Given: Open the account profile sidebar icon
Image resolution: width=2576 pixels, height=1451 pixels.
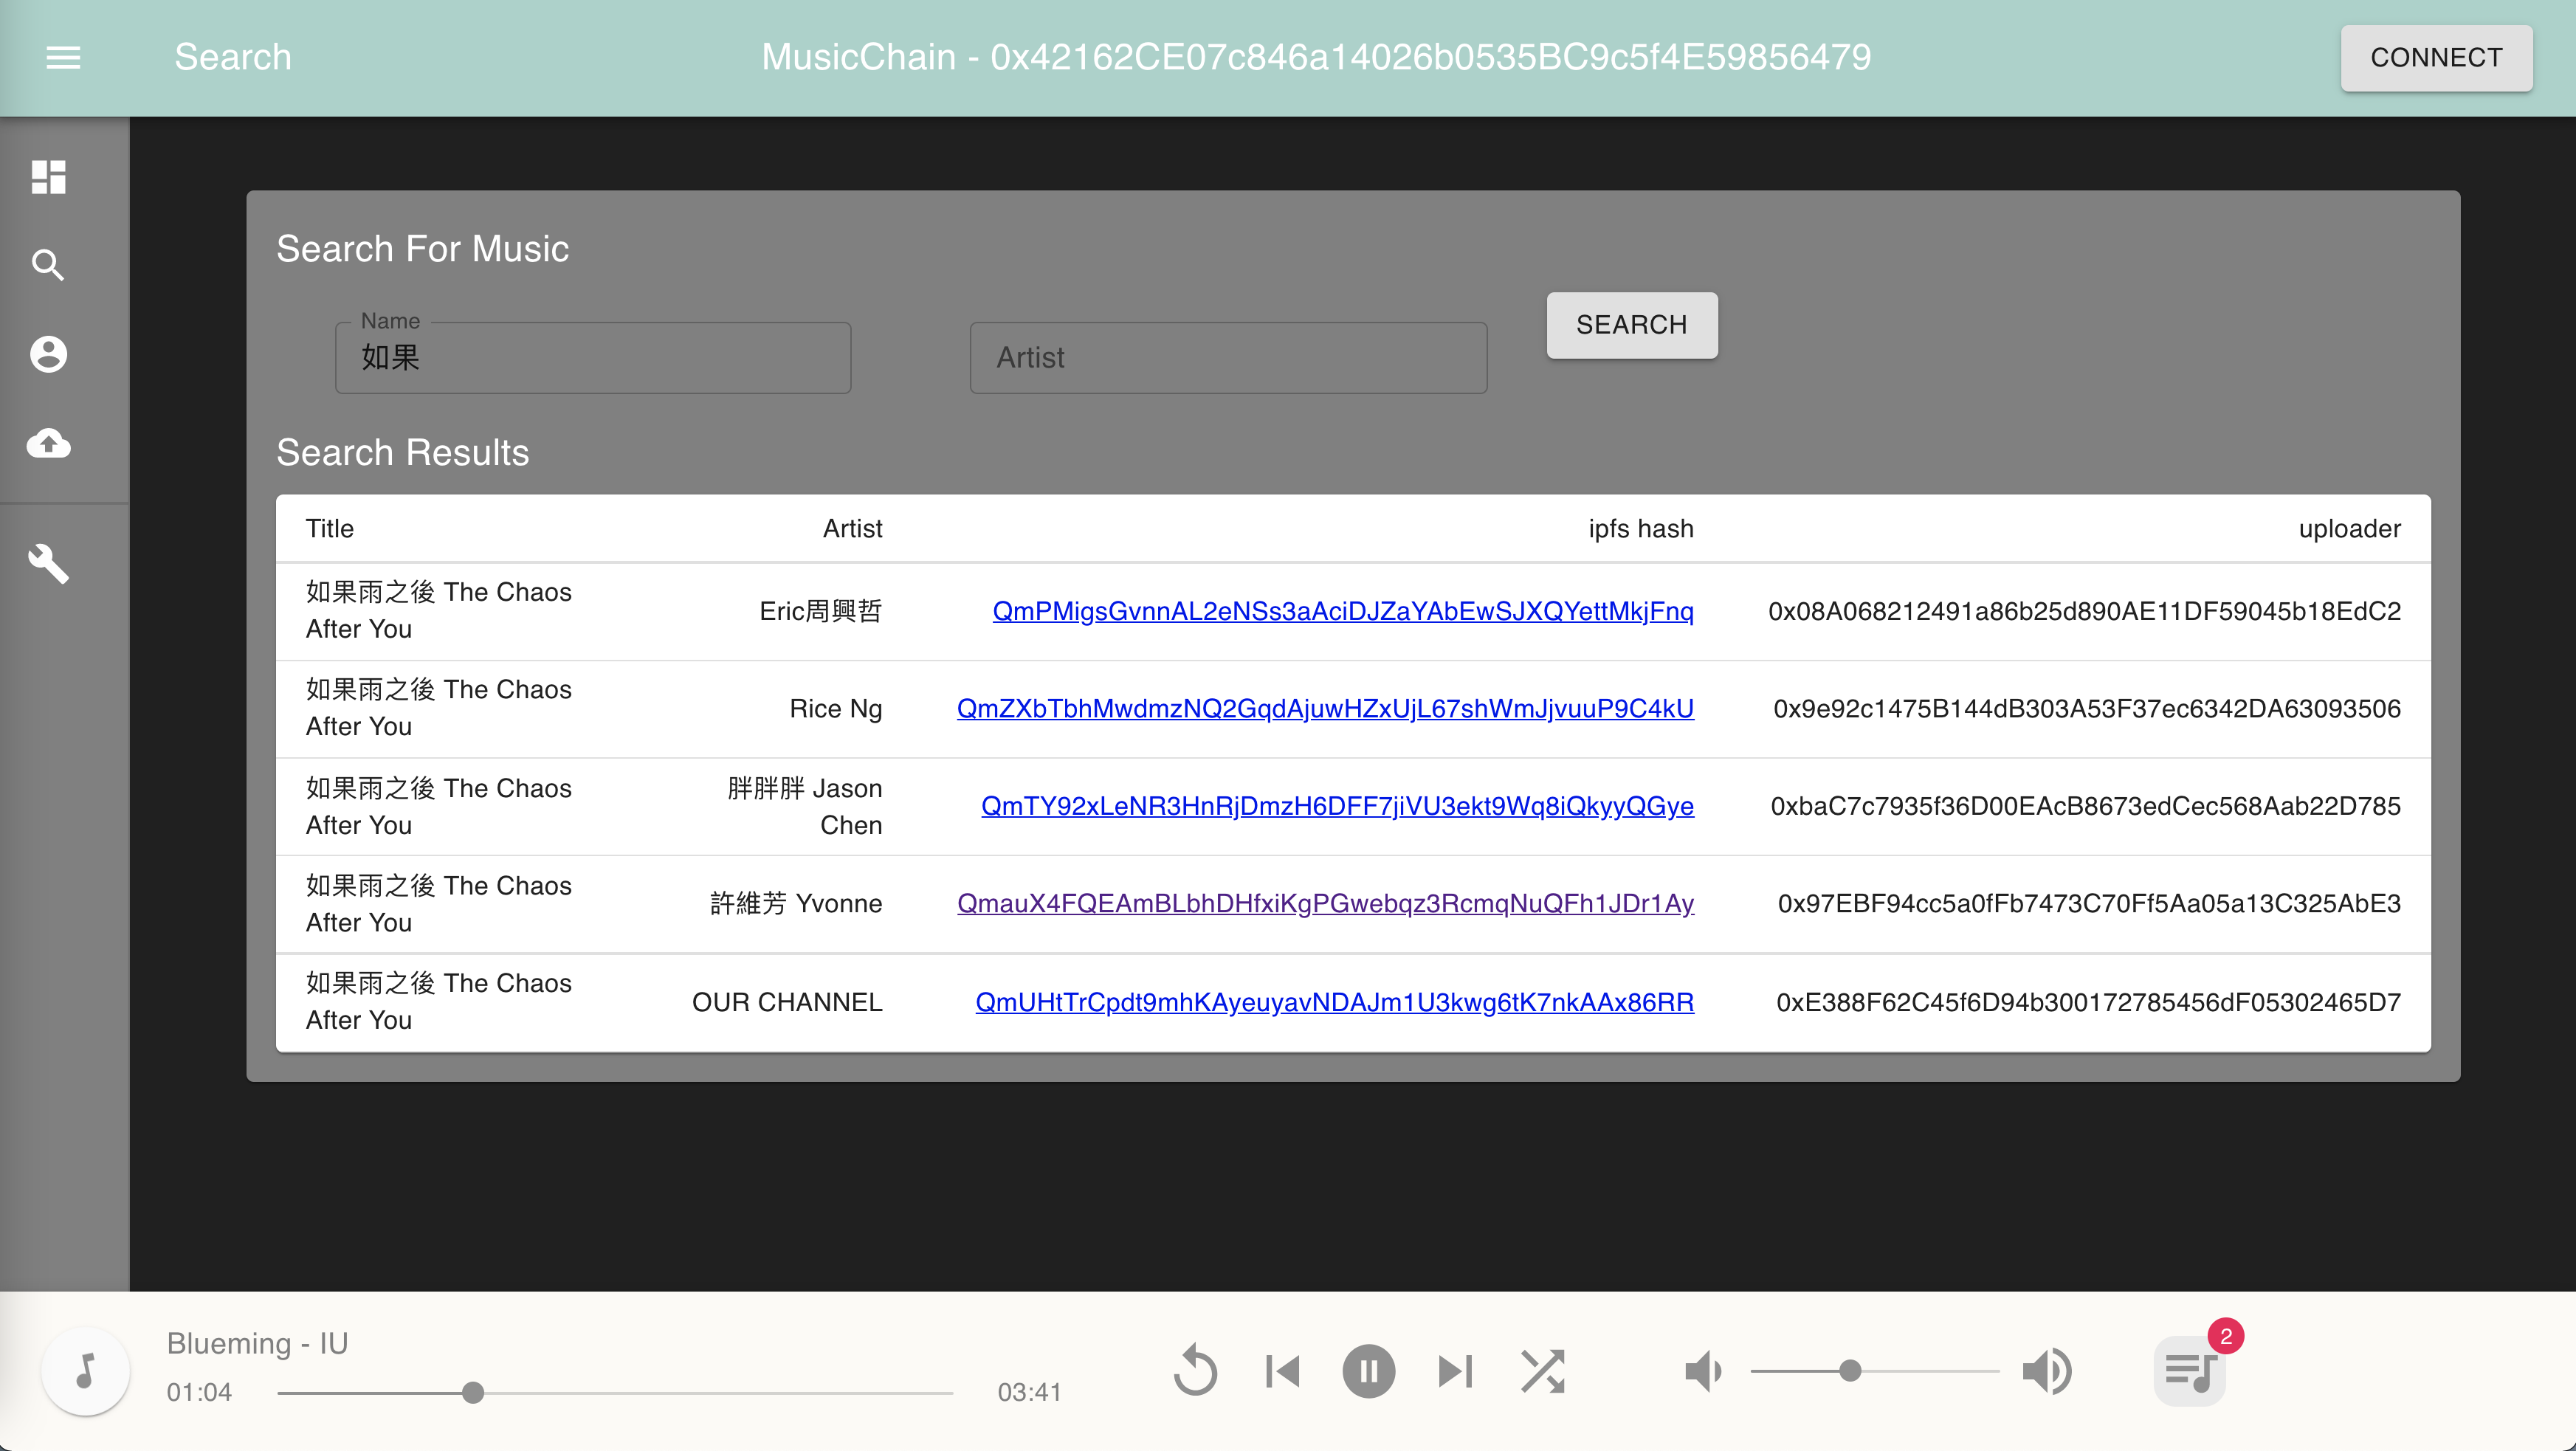Looking at the screenshot, I should click(x=48, y=354).
